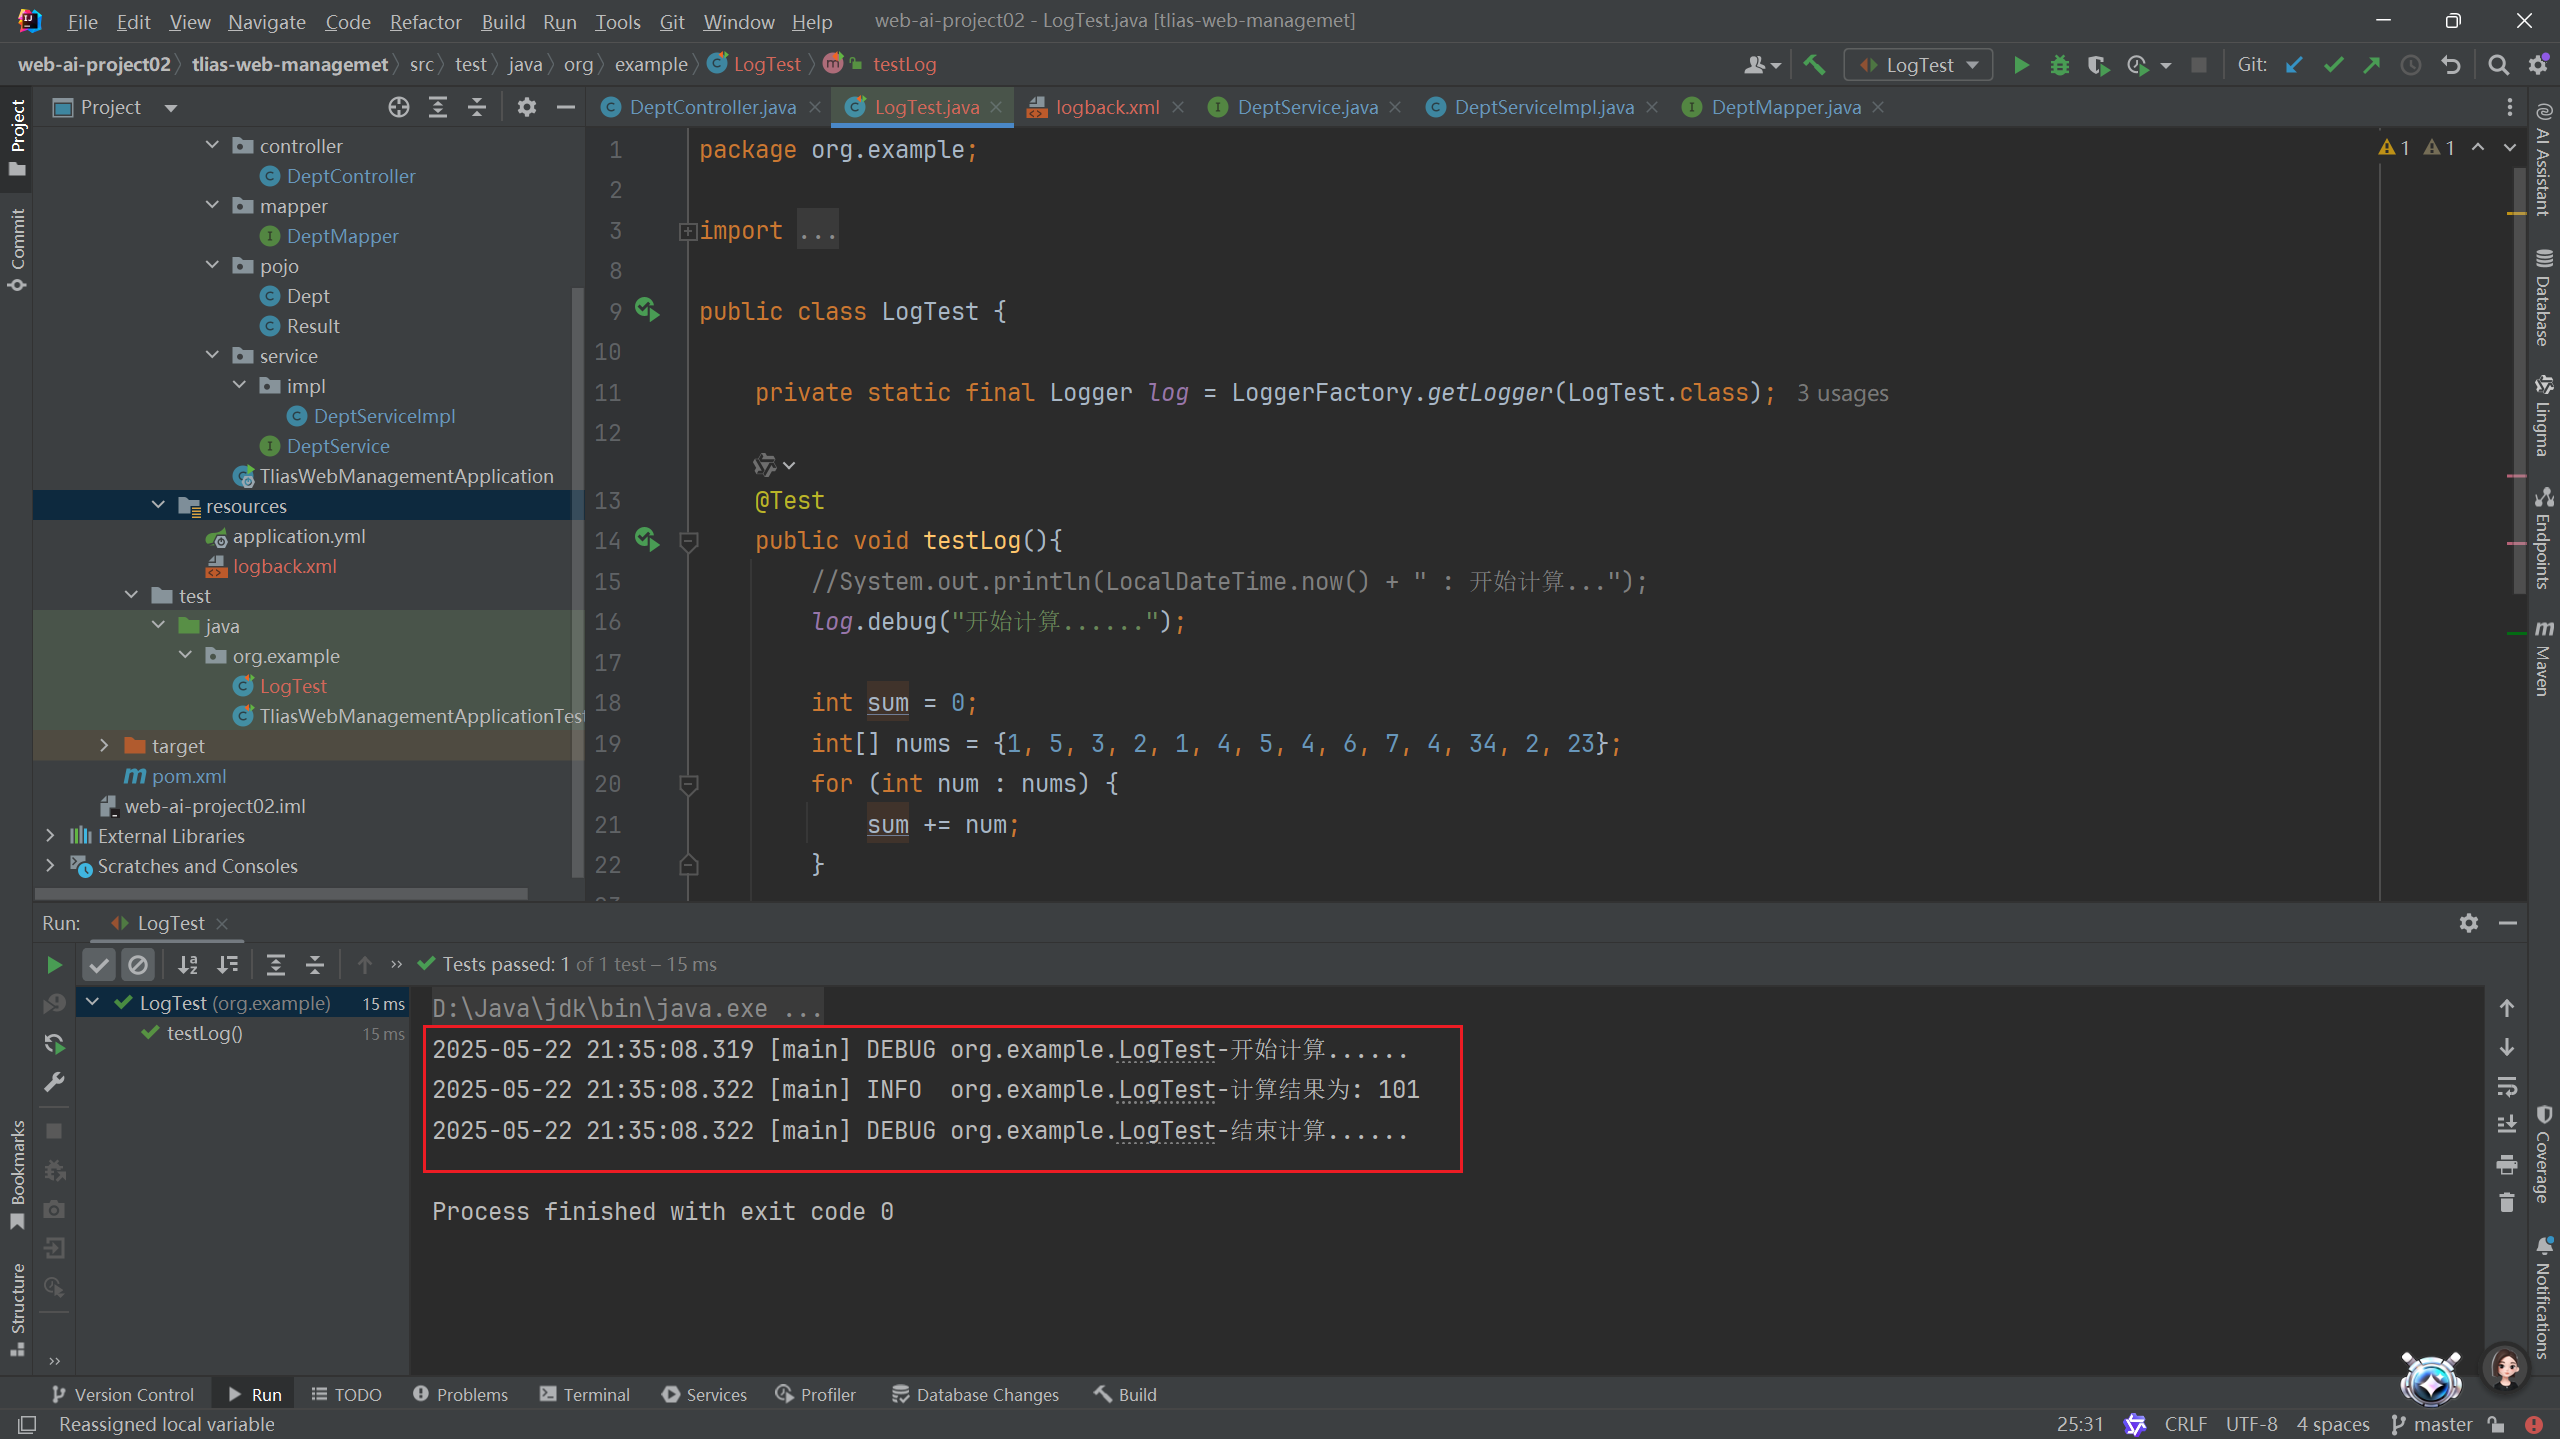Click the run gutter icon beside testLog
The width and height of the screenshot is (2560, 1439).
coord(647,540)
